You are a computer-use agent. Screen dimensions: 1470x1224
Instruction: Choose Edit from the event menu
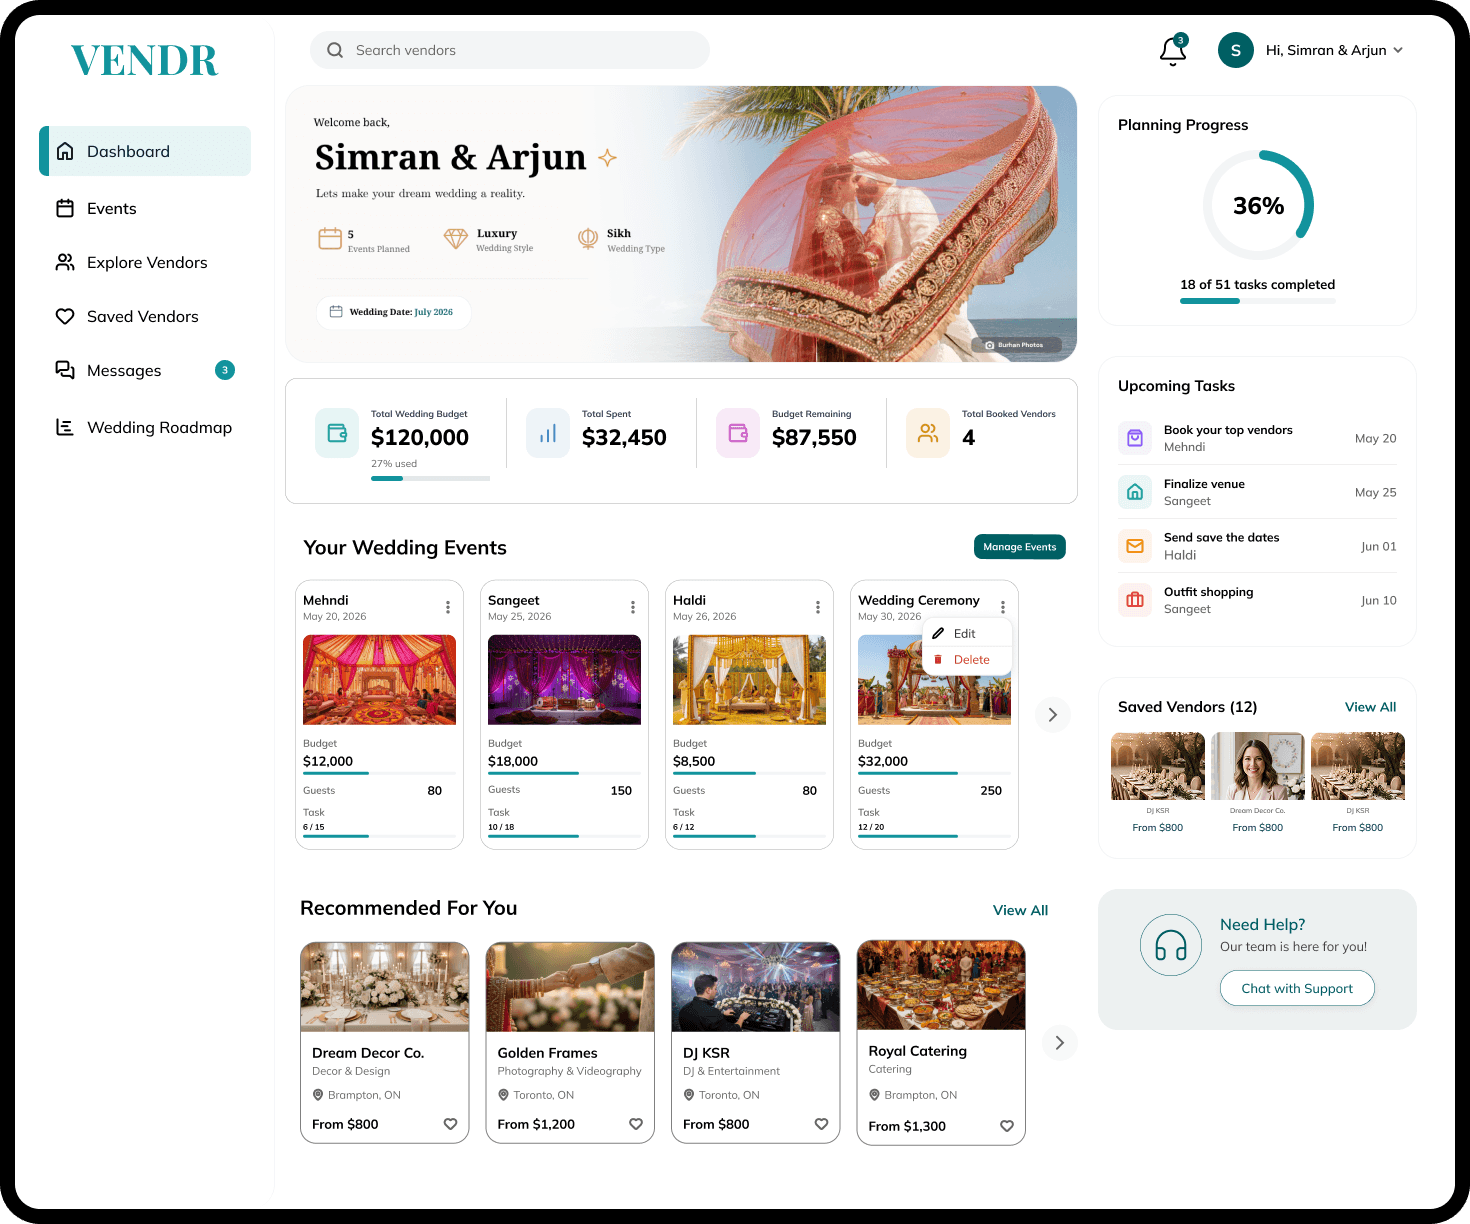coord(967,633)
